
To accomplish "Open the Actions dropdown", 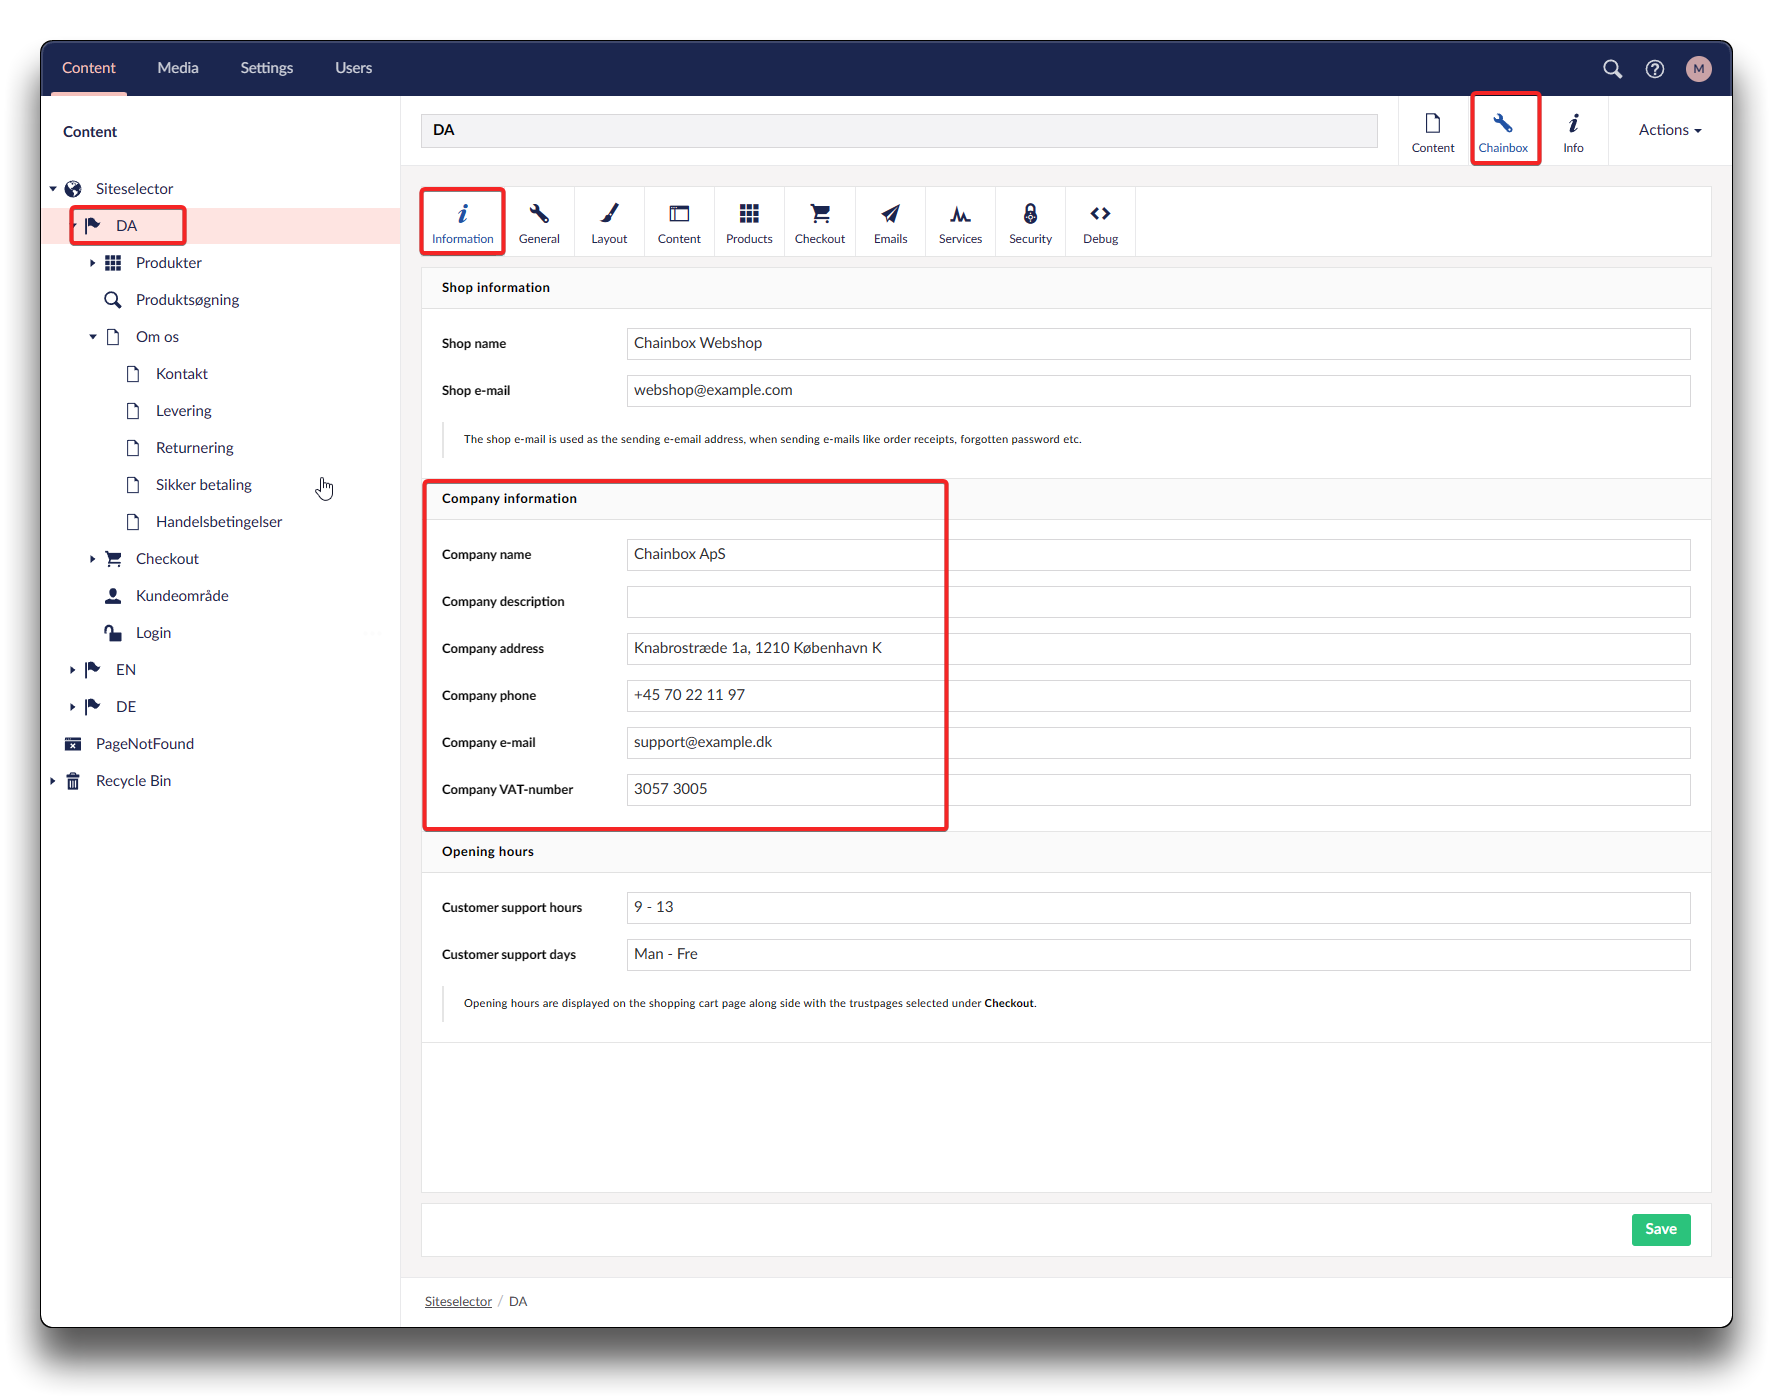I will 1669,130.
